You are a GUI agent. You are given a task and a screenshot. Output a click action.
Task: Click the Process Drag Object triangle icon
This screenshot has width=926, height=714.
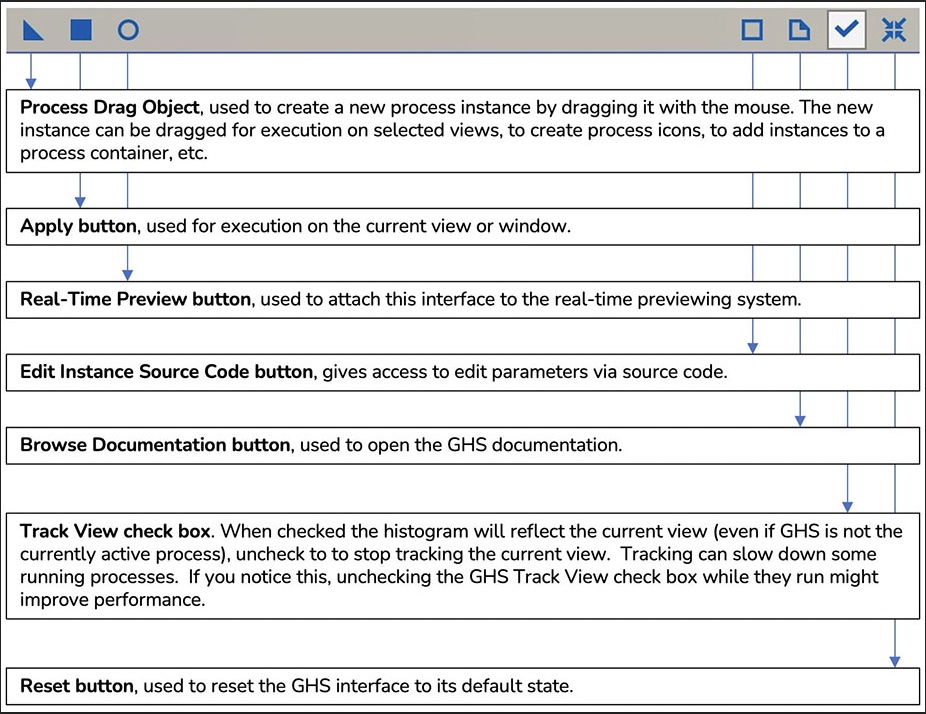[x=33, y=30]
